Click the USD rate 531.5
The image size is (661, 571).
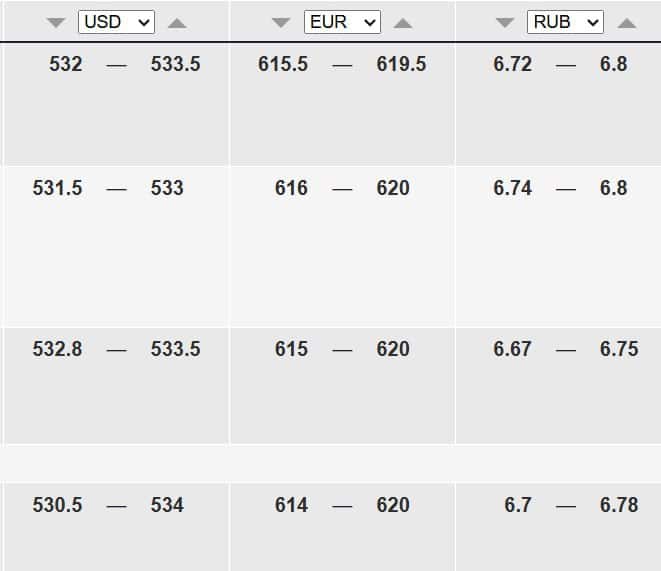coord(57,188)
